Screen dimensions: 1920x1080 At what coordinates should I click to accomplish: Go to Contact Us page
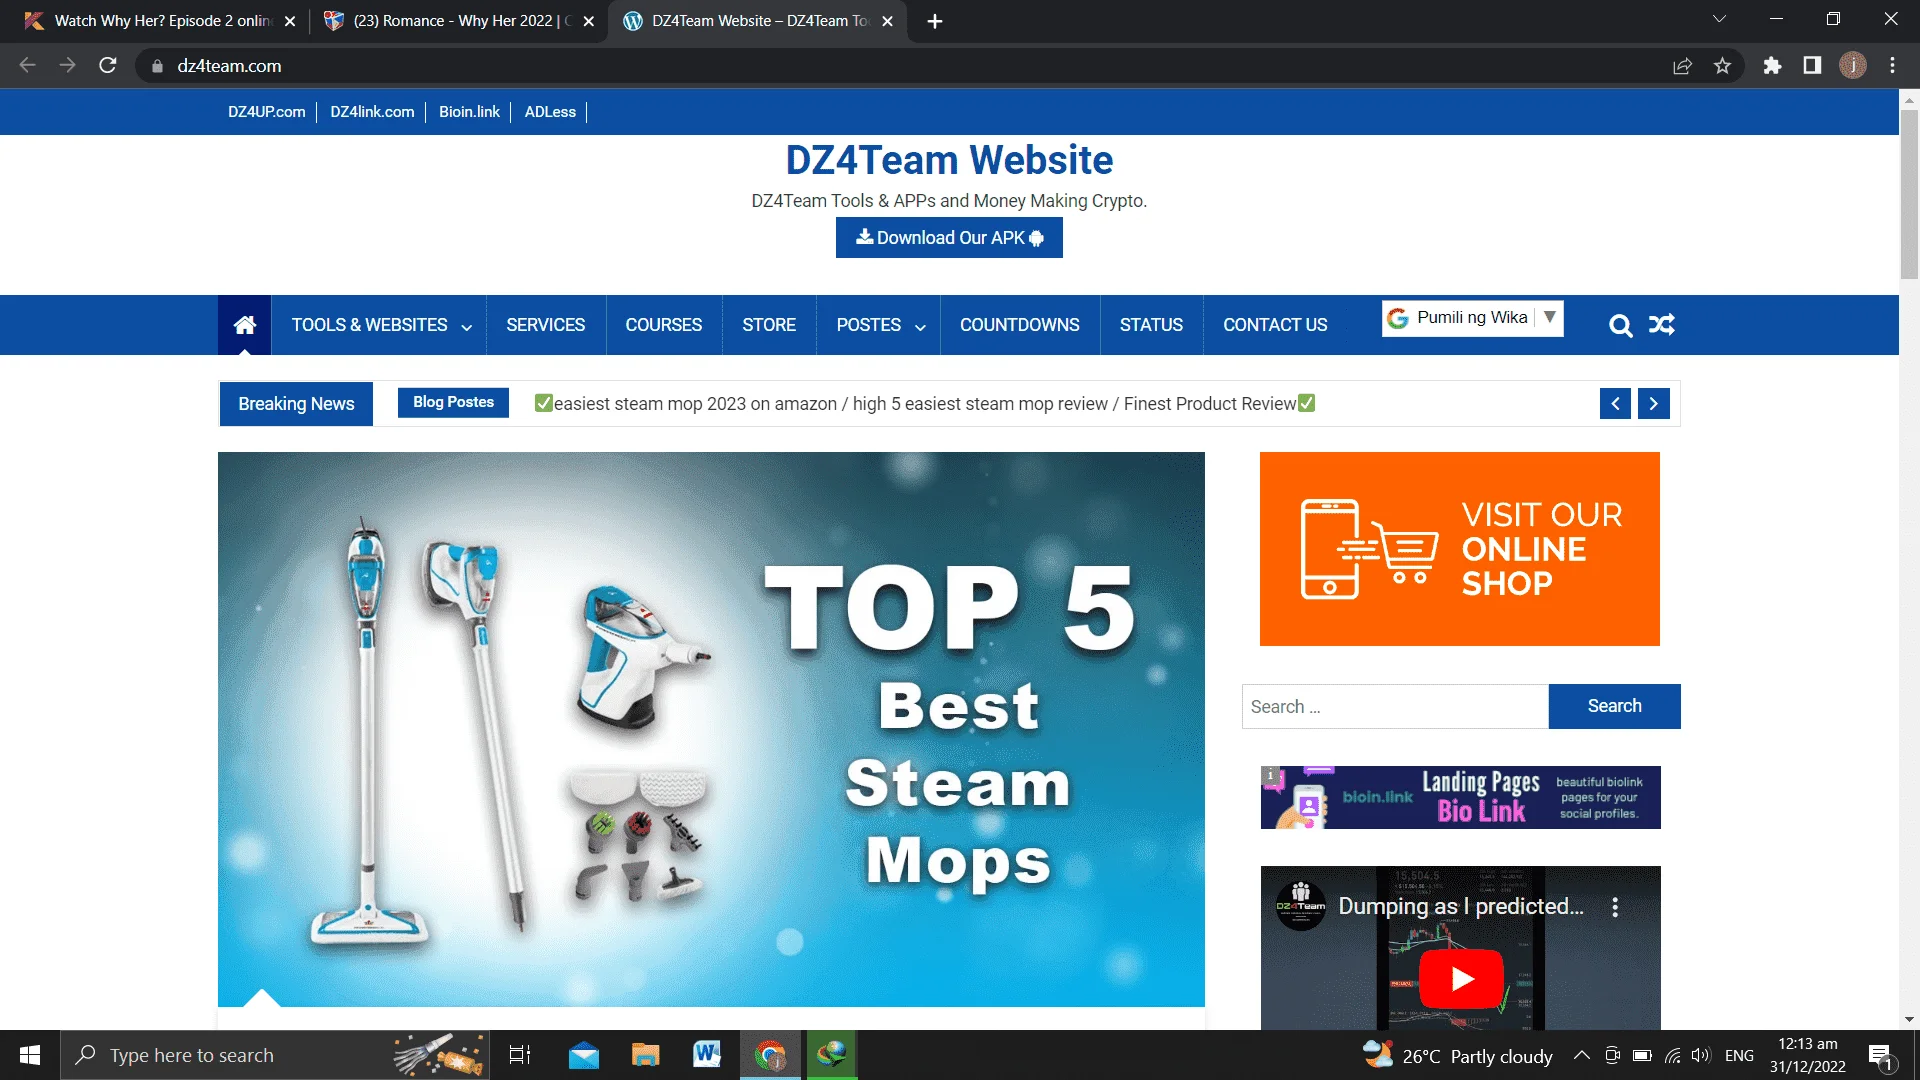[x=1275, y=325]
